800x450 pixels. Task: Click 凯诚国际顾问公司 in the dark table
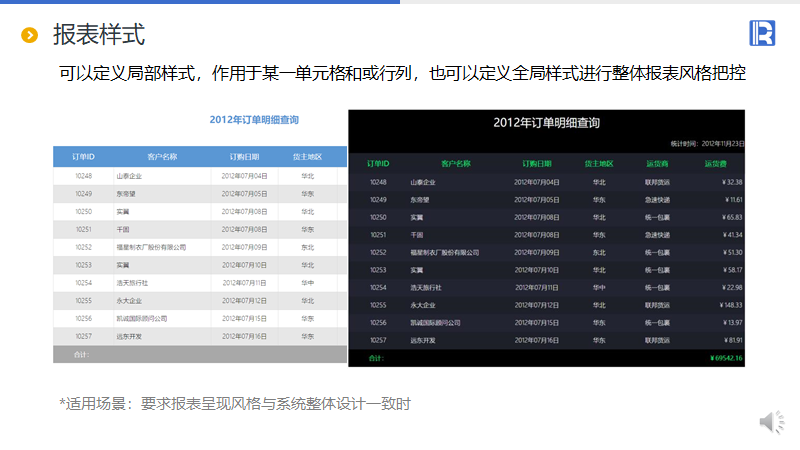pyautogui.click(x=435, y=323)
